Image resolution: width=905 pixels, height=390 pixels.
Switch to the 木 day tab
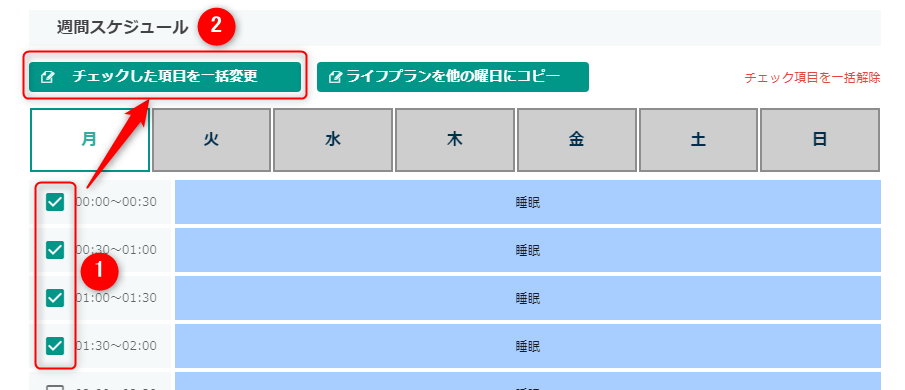click(455, 140)
